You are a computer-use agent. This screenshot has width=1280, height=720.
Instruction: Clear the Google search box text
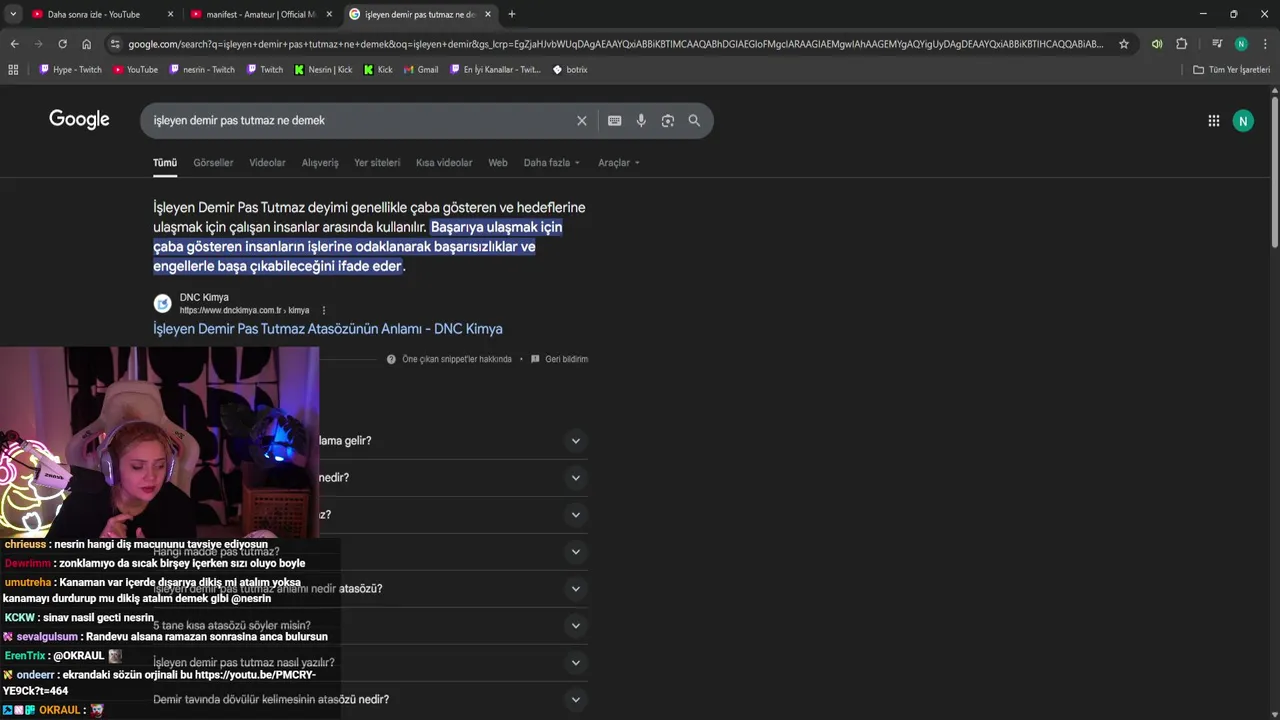pos(581,121)
